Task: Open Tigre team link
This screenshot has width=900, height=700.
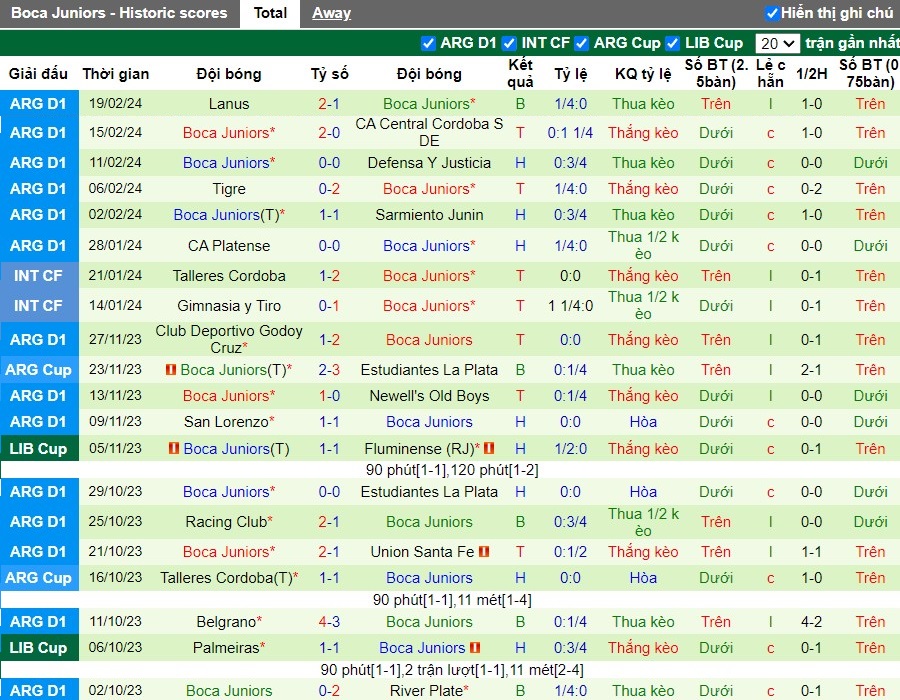Action: [x=229, y=189]
